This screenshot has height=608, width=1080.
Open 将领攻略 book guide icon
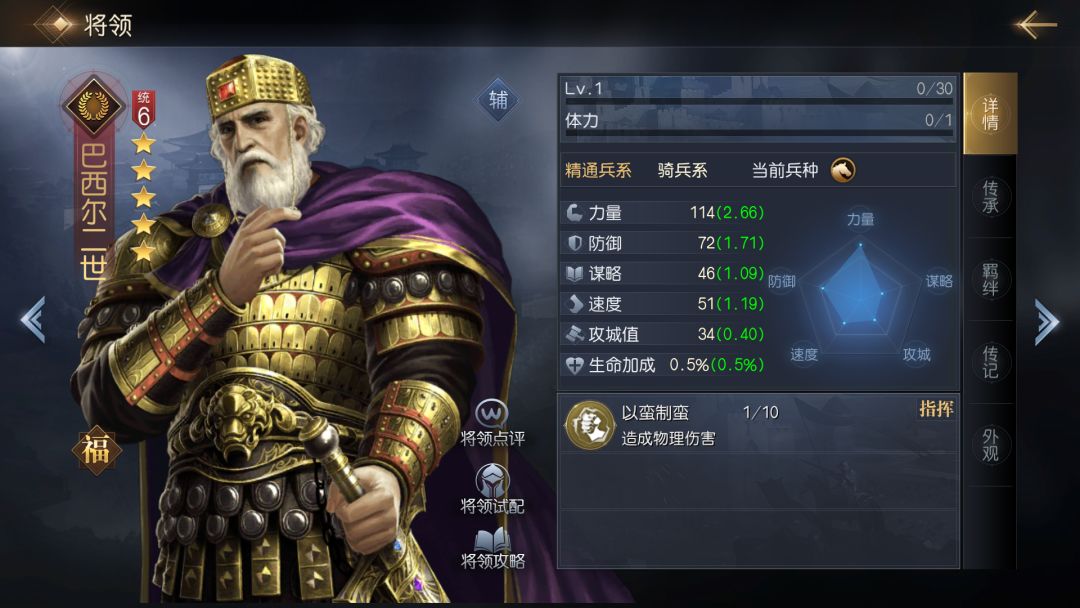tap(492, 541)
